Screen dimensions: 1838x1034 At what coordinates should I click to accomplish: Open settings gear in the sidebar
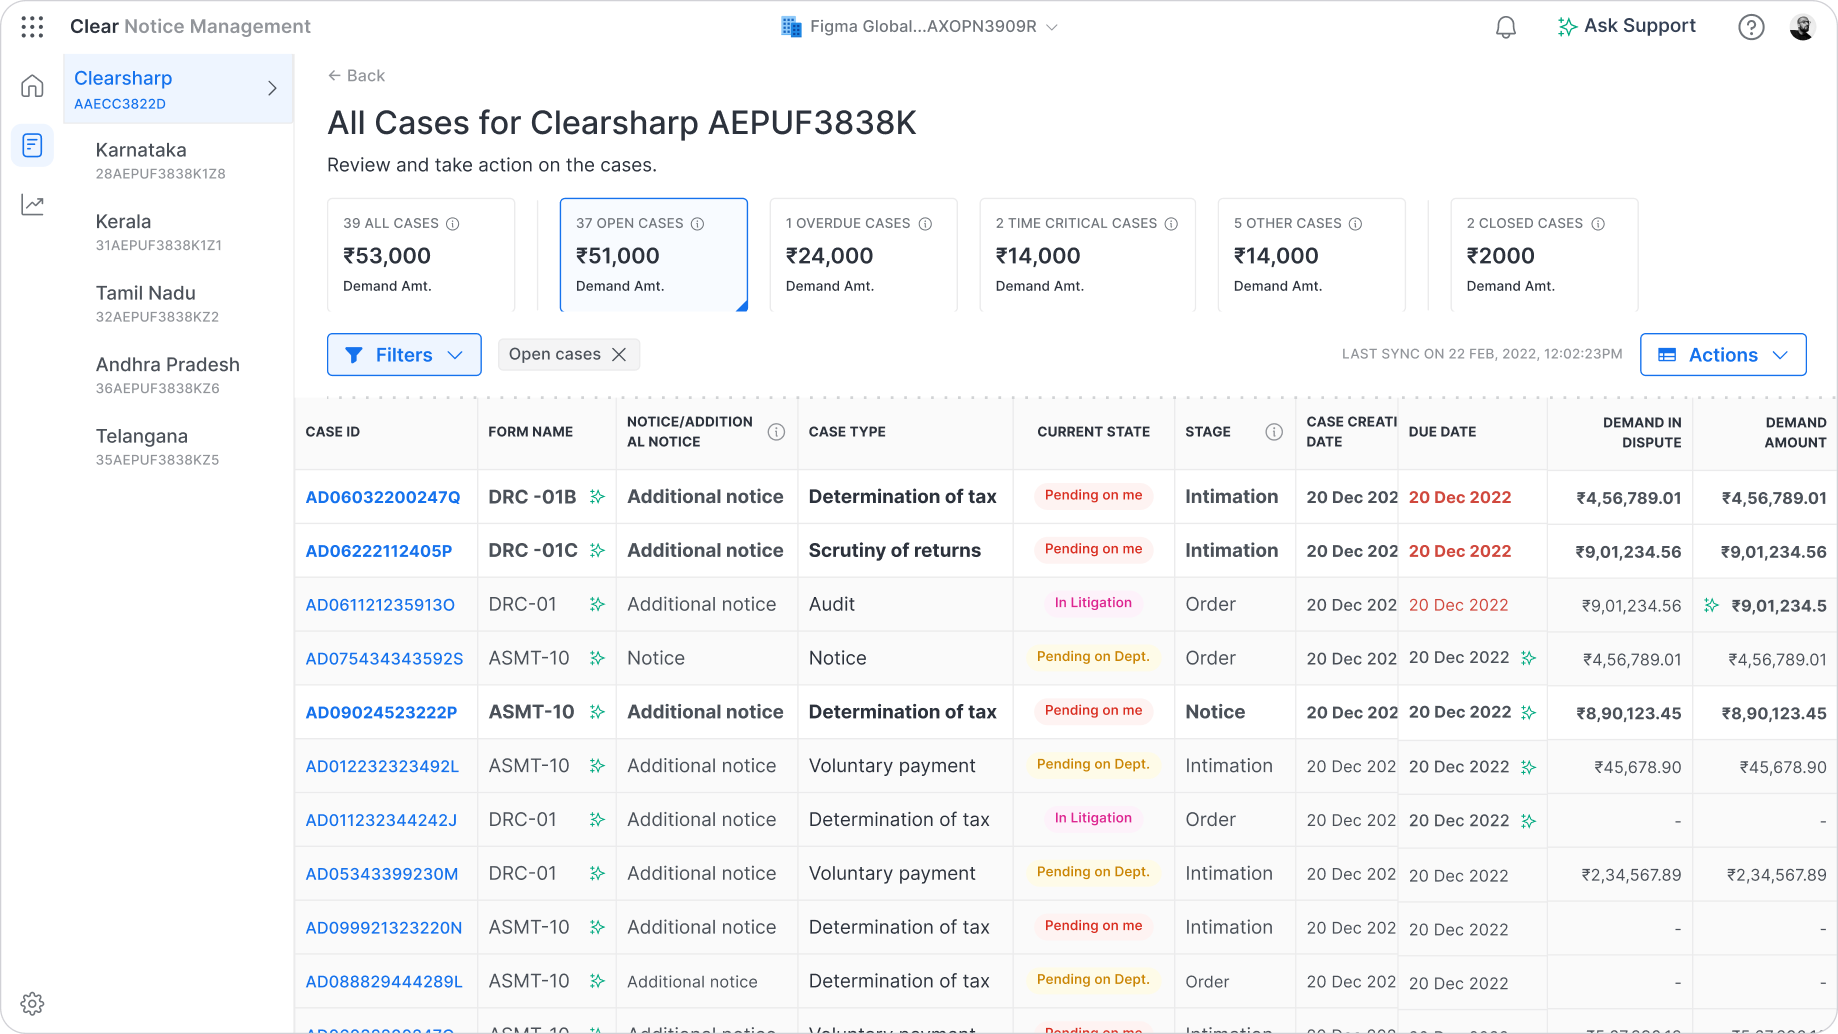coord(32,1003)
